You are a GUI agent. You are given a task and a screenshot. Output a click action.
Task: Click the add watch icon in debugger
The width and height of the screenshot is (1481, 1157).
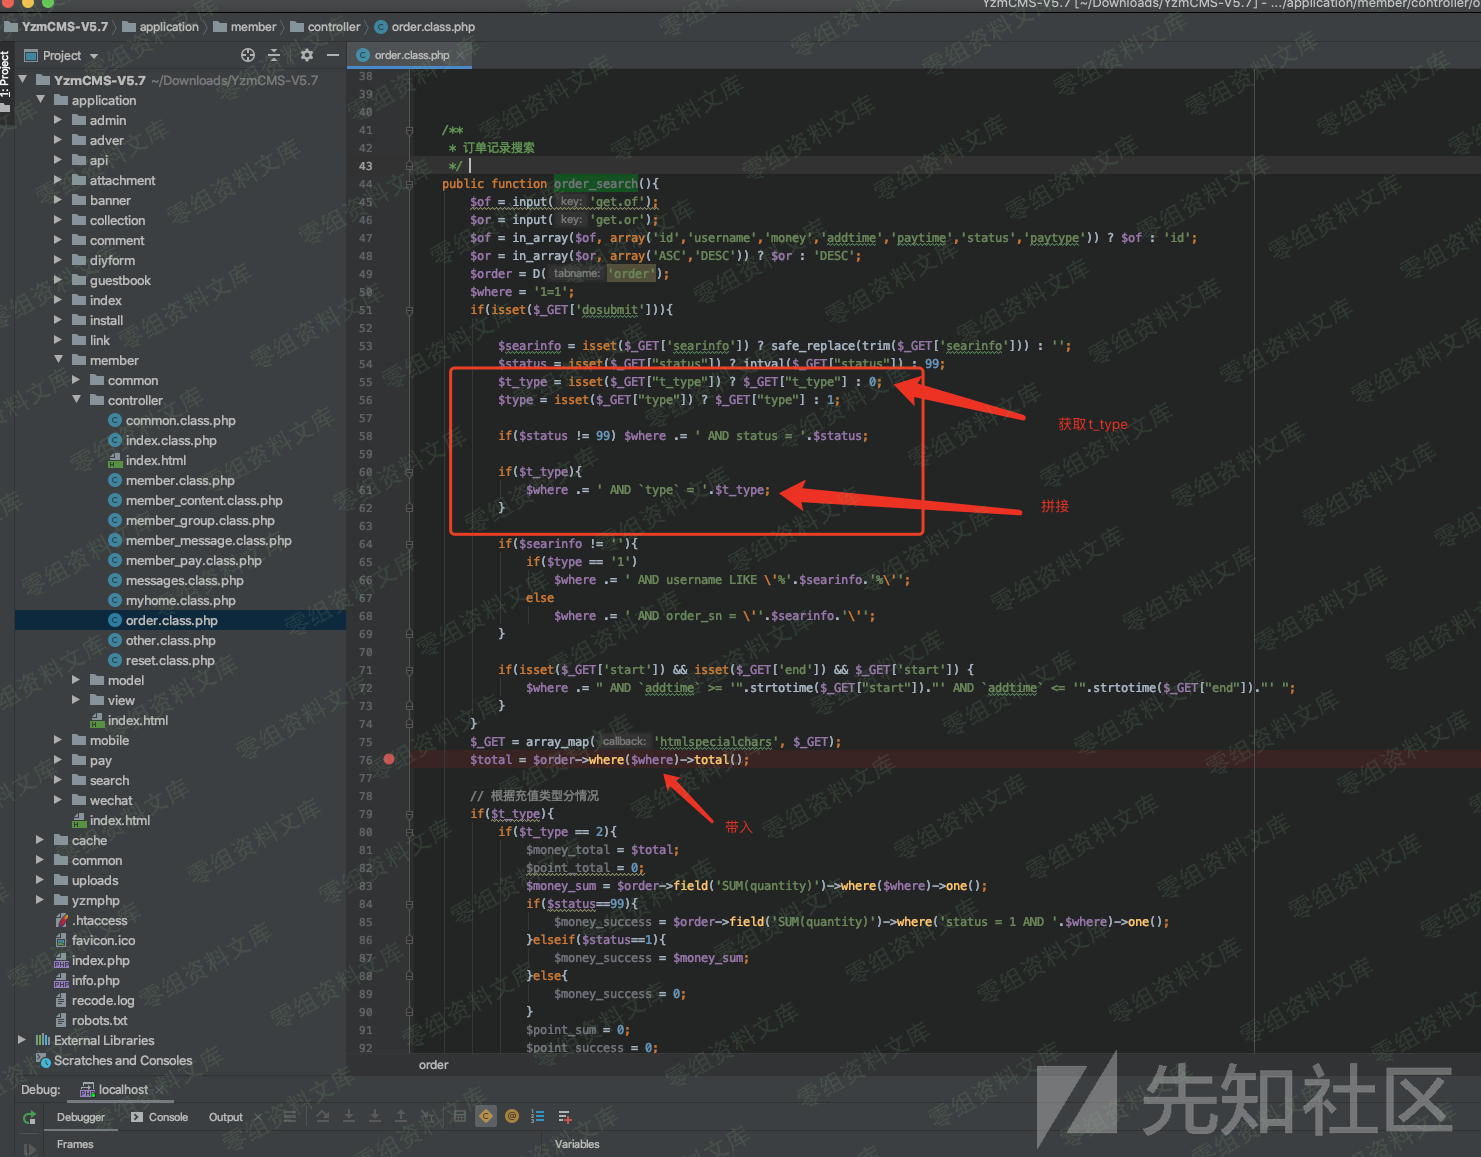pos(564,1117)
